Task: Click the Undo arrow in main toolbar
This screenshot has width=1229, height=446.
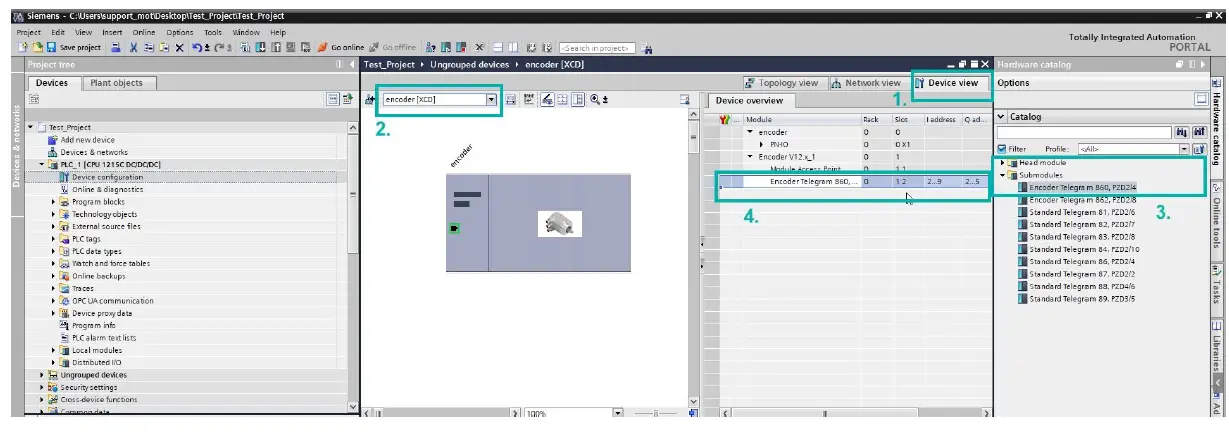Action: pos(196,47)
